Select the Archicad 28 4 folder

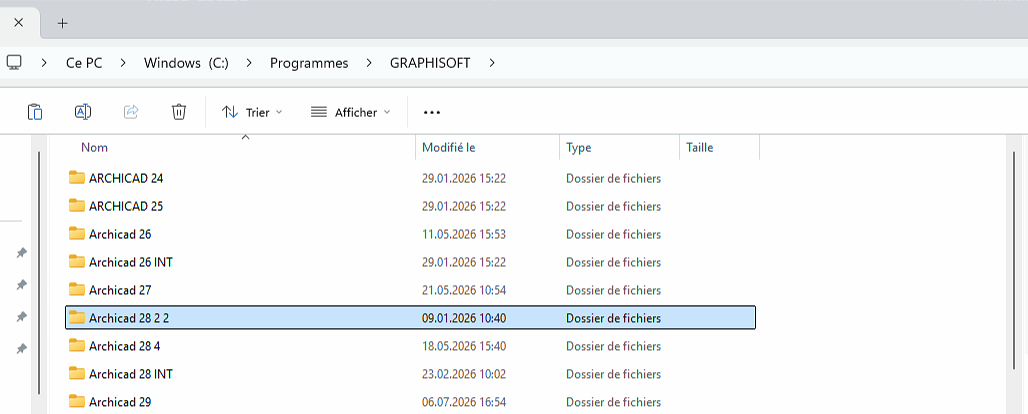coord(410,346)
